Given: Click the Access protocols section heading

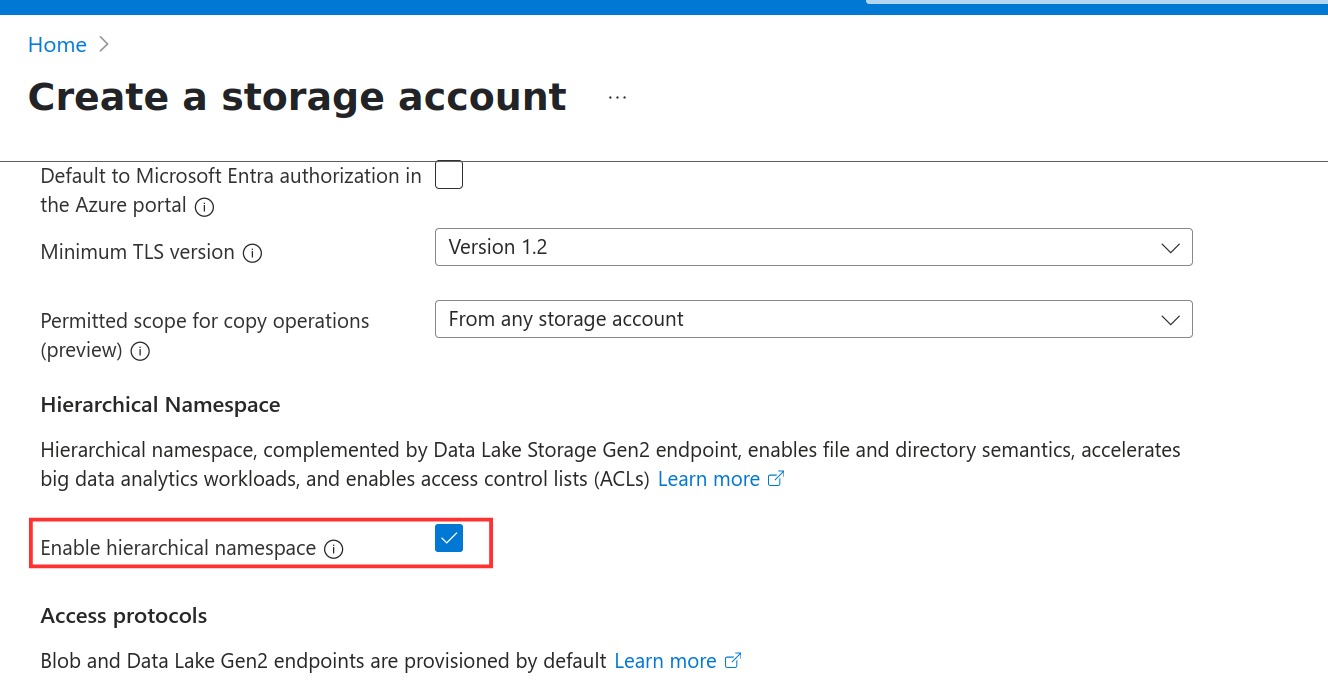Looking at the screenshot, I should click(124, 616).
